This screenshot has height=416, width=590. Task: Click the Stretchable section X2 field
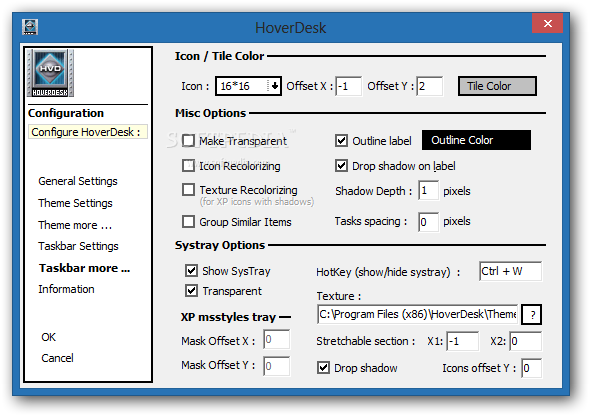[x=526, y=341]
